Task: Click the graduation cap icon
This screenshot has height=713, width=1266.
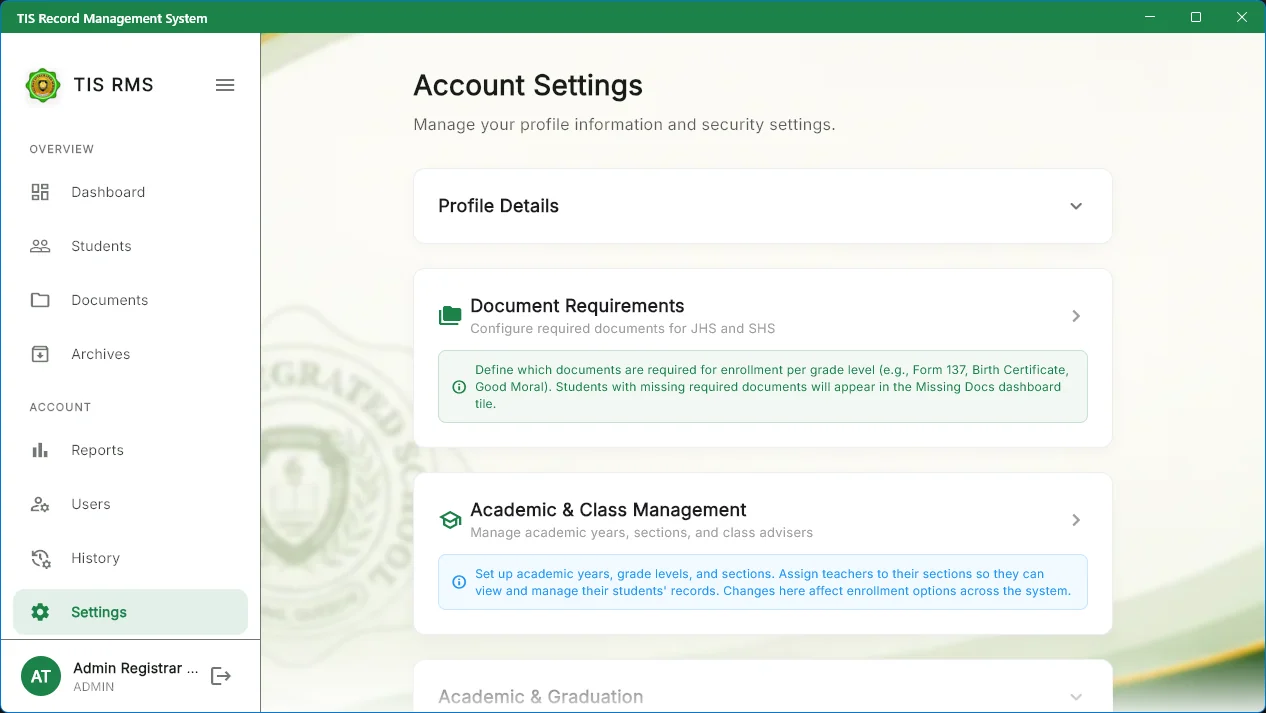Action: point(450,520)
